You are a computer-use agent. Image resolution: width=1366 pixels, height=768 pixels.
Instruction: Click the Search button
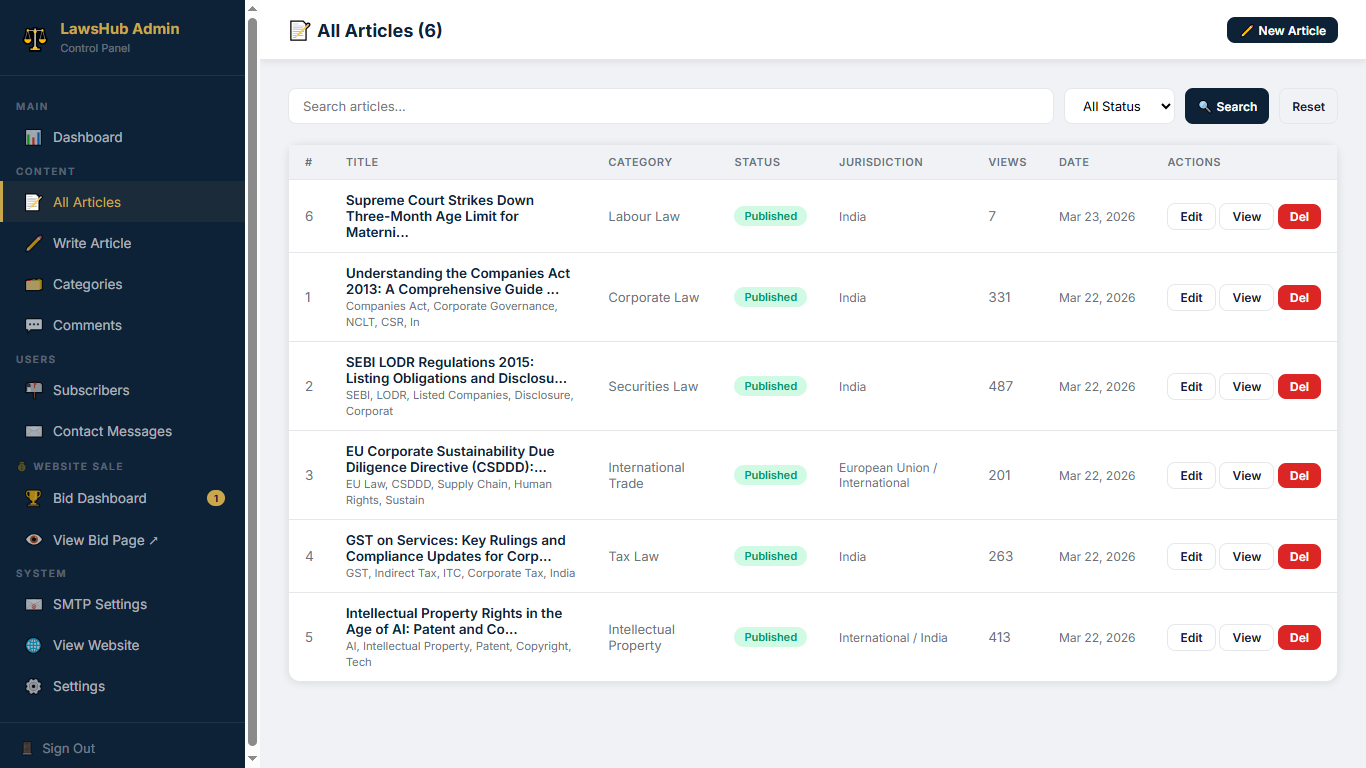(1226, 106)
